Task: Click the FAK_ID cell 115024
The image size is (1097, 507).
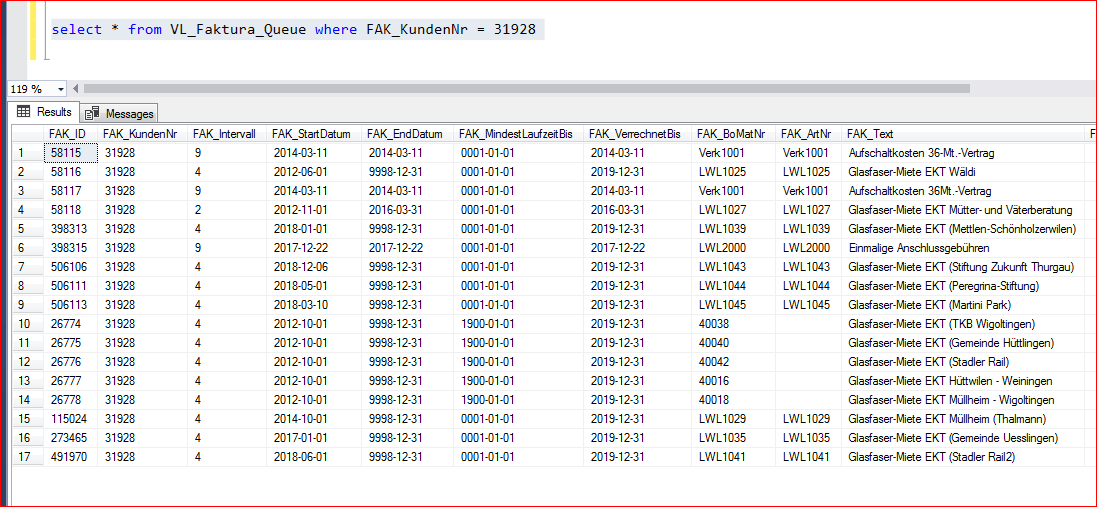Action: (71, 419)
